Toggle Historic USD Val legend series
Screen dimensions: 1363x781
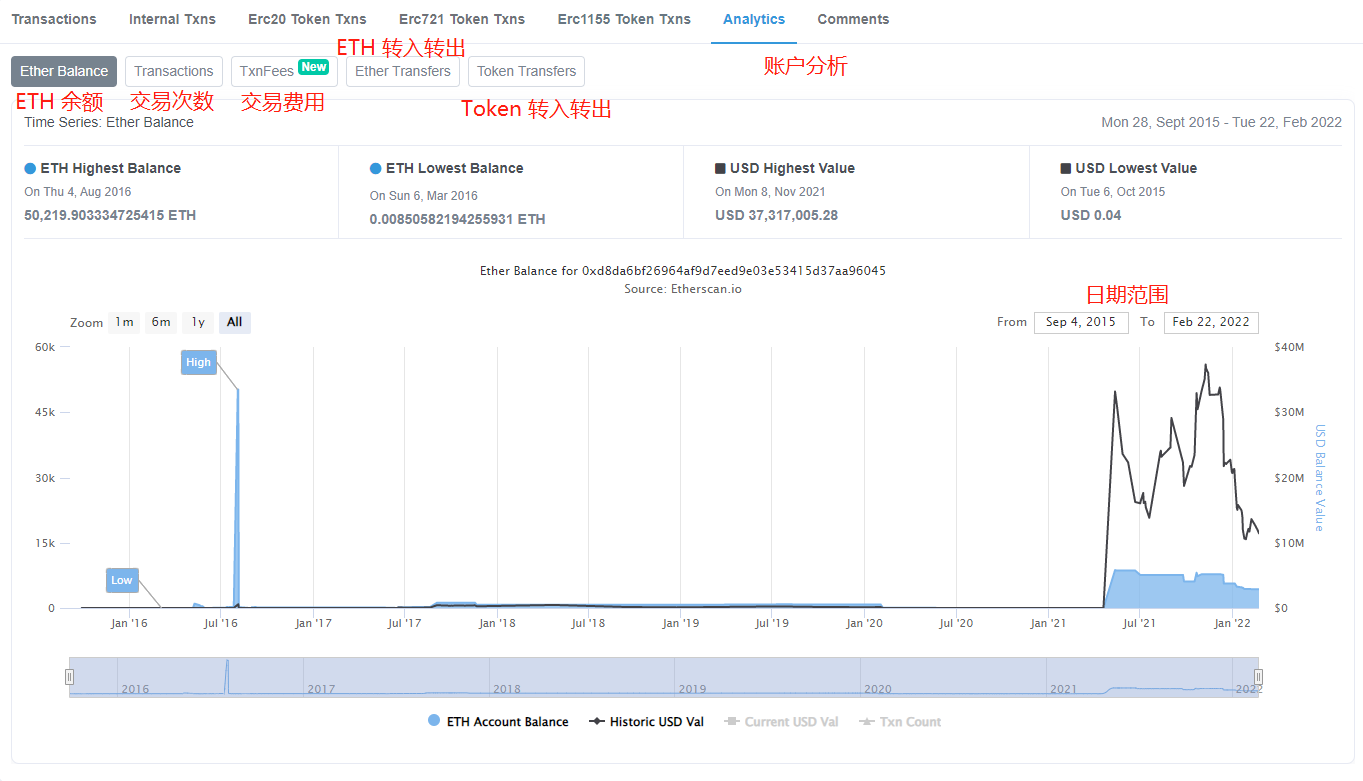pos(646,721)
